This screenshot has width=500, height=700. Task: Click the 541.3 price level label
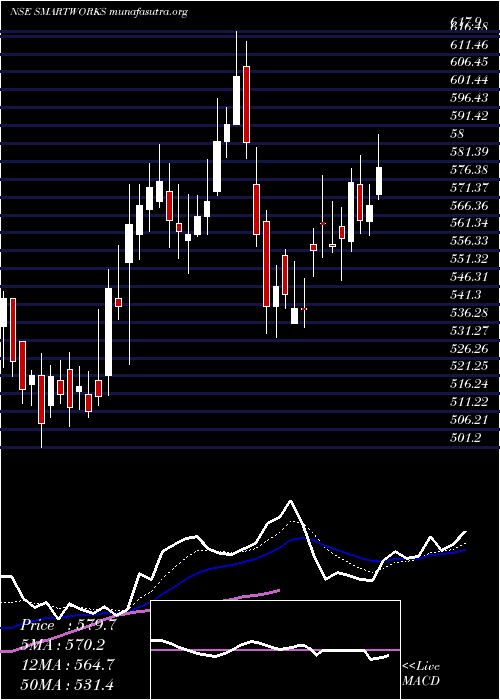pyautogui.click(x=466, y=294)
